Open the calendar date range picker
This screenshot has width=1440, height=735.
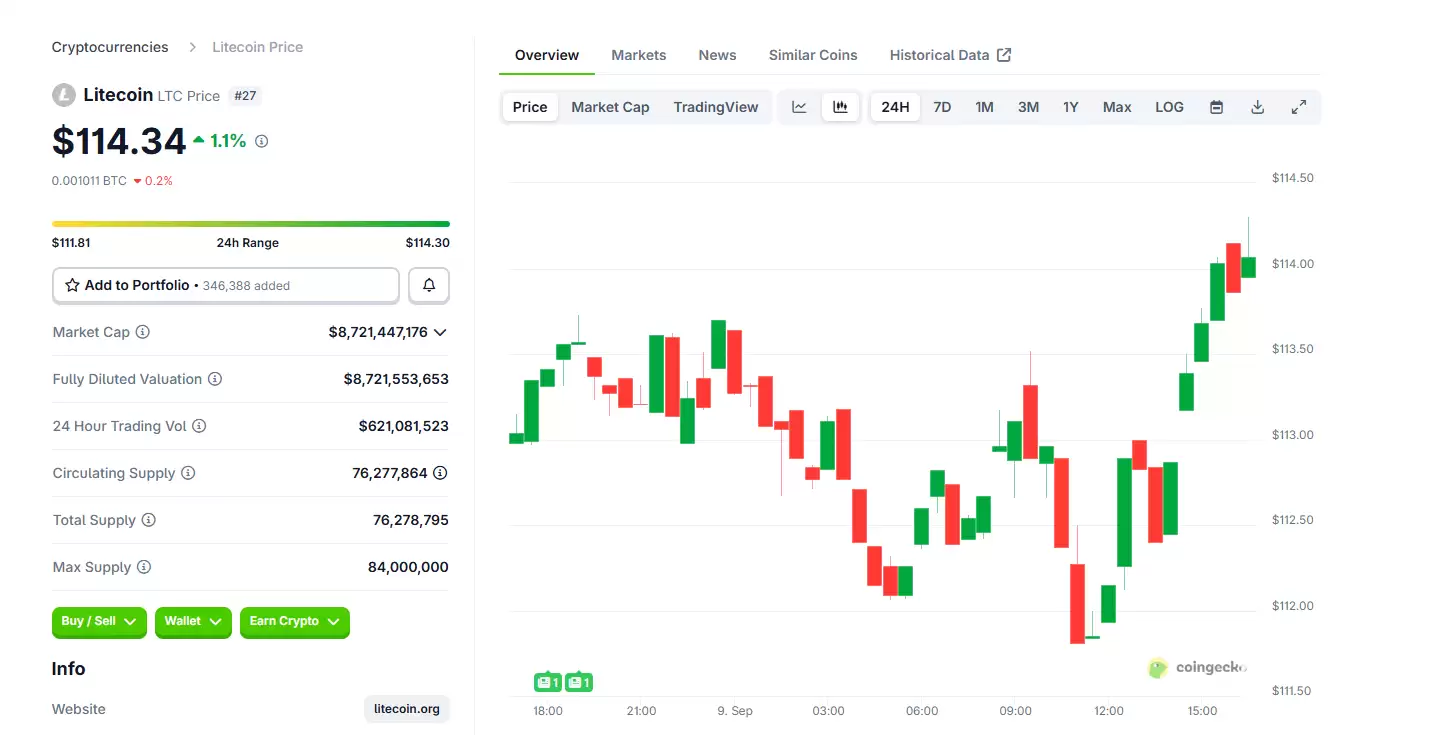click(x=1216, y=106)
